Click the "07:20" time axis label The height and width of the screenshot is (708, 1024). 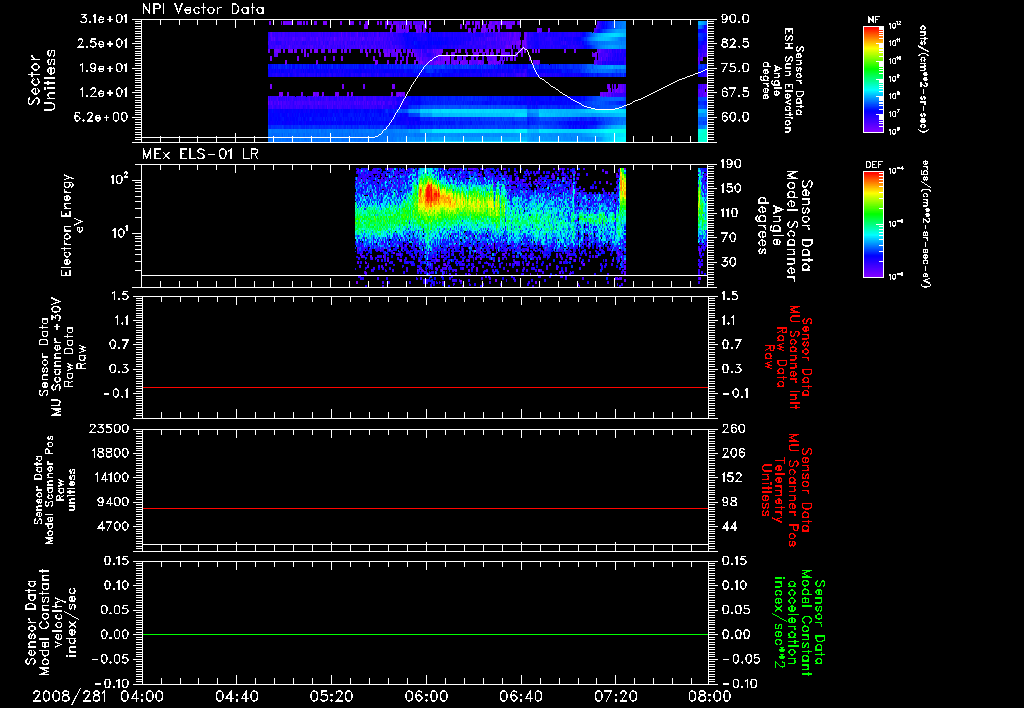click(x=615, y=696)
